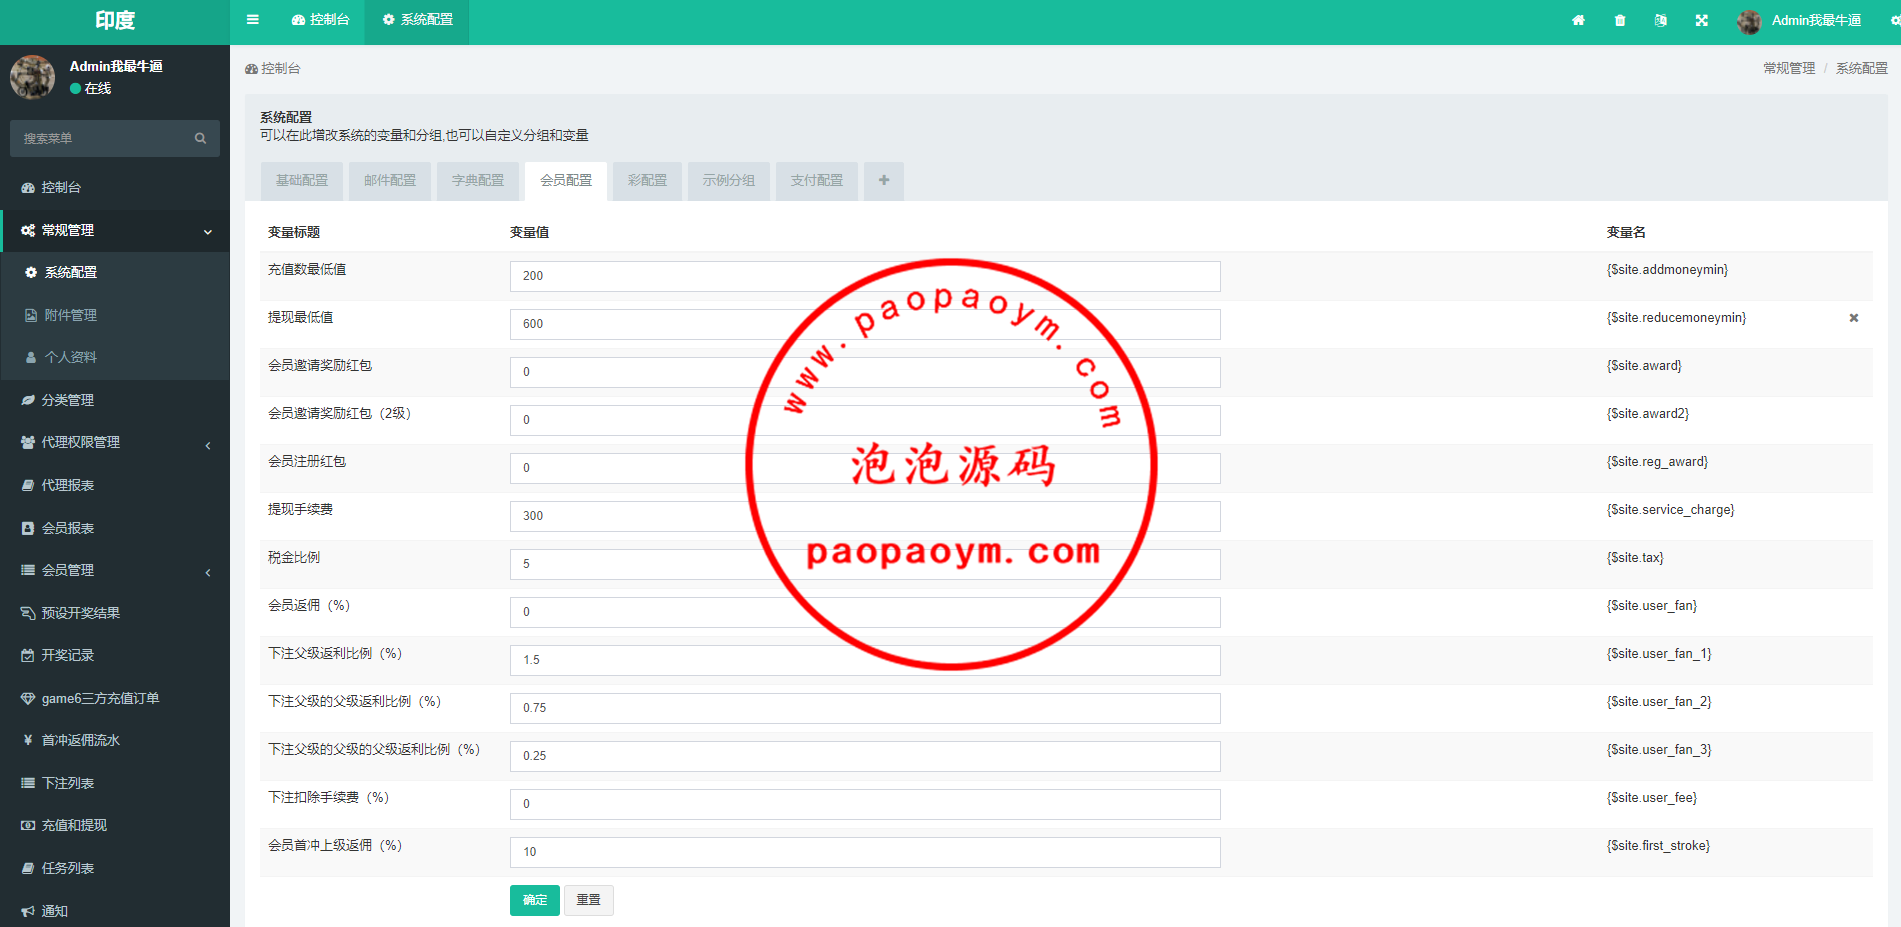Select the 会员配置 tab

point(566,181)
